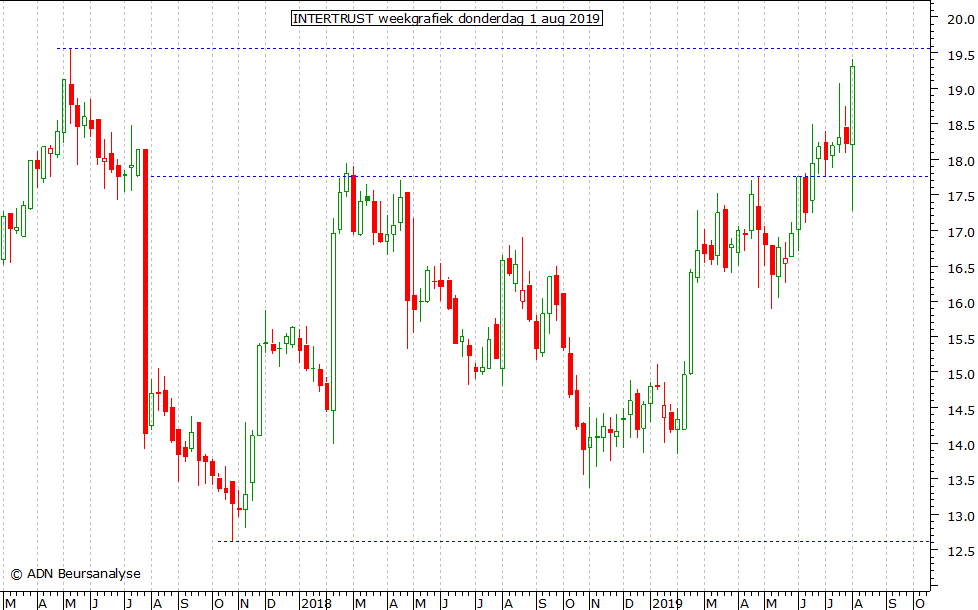
Task: Select the 12.5 price level label
Action: (x=960, y=552)
